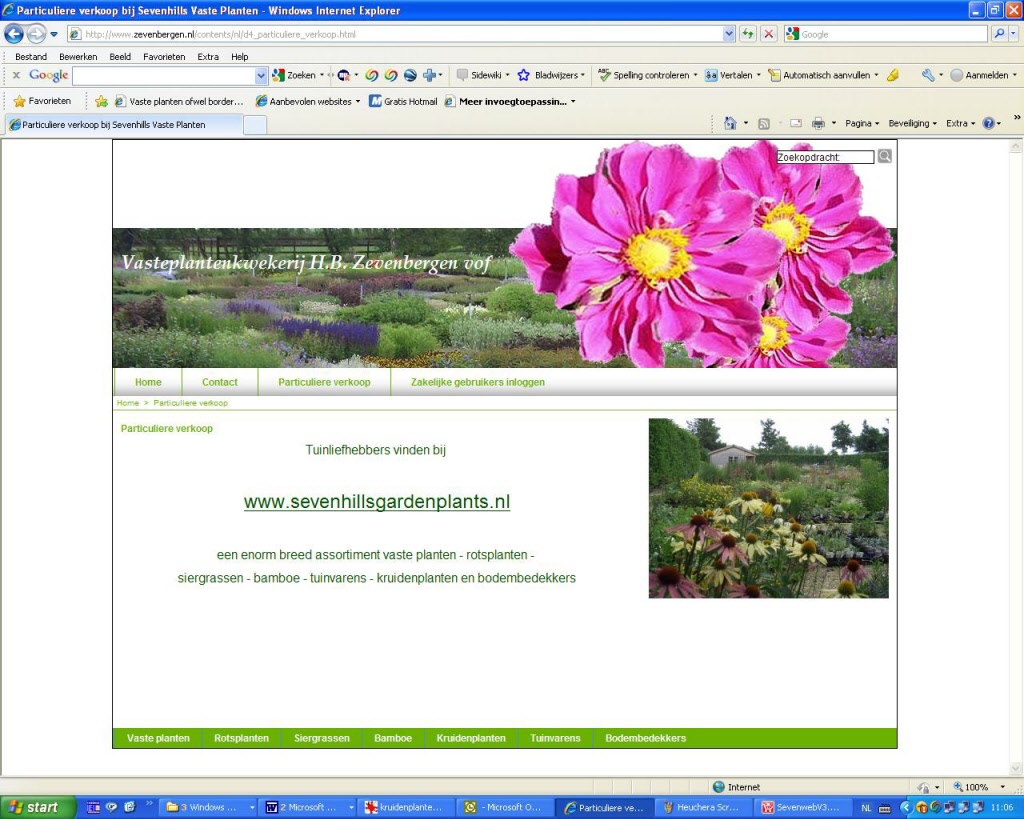This screenshot has height=819, width=1024.
Task: Open the Pagina dropdown menu
Action: pyautogui.click(x=862, y=123)
